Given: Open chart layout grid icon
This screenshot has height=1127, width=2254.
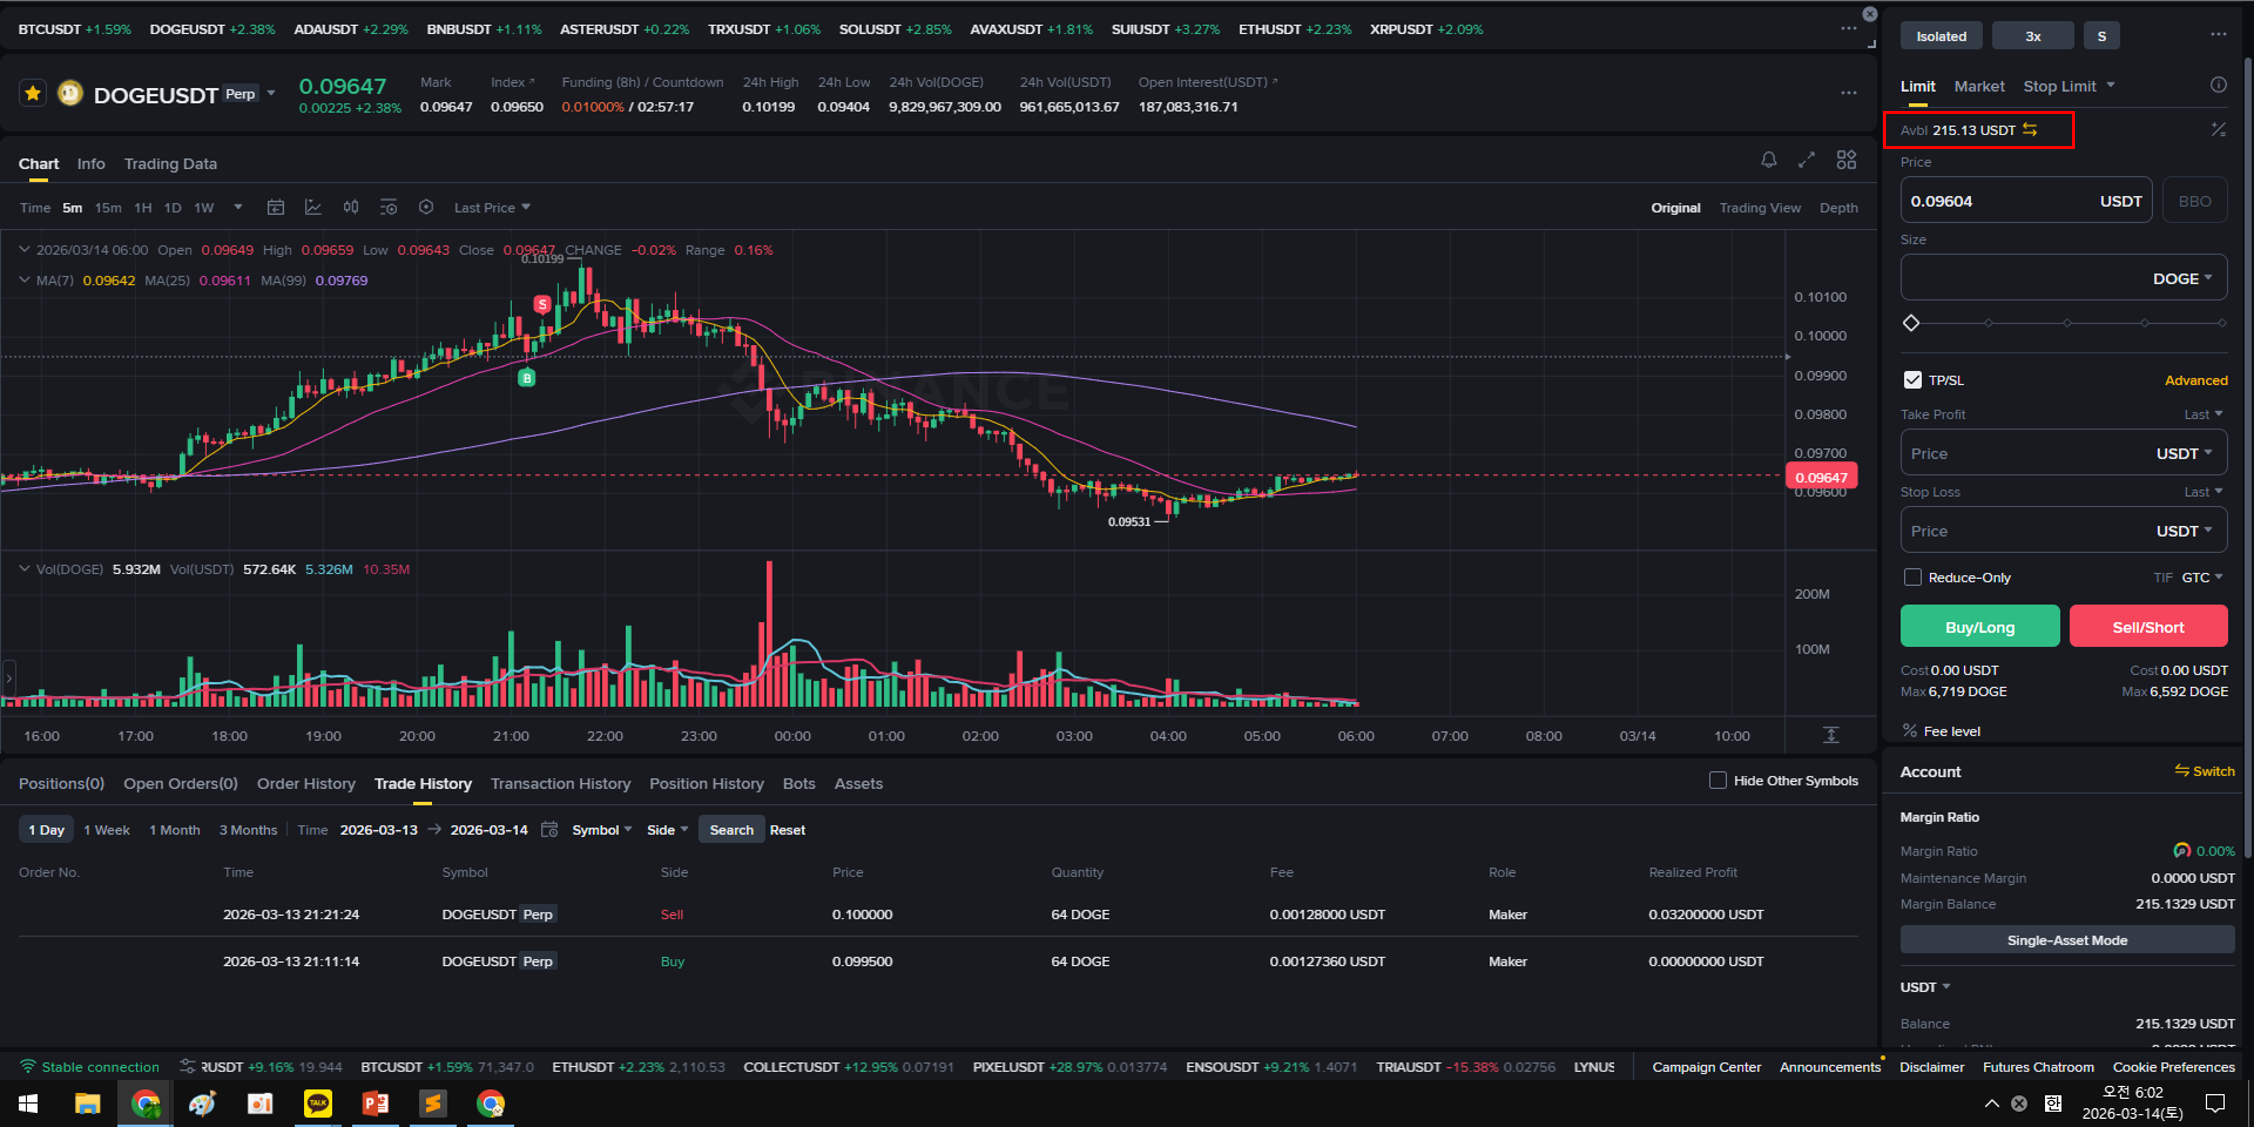Looking at the screenshot, I should coord(1846,160).
